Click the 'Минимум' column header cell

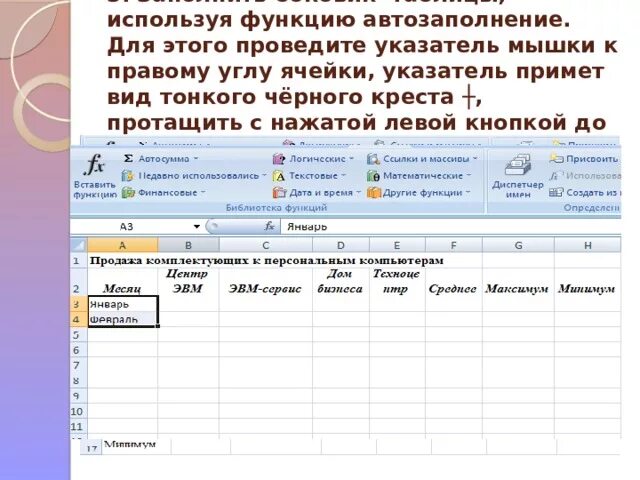click(587, 282)
